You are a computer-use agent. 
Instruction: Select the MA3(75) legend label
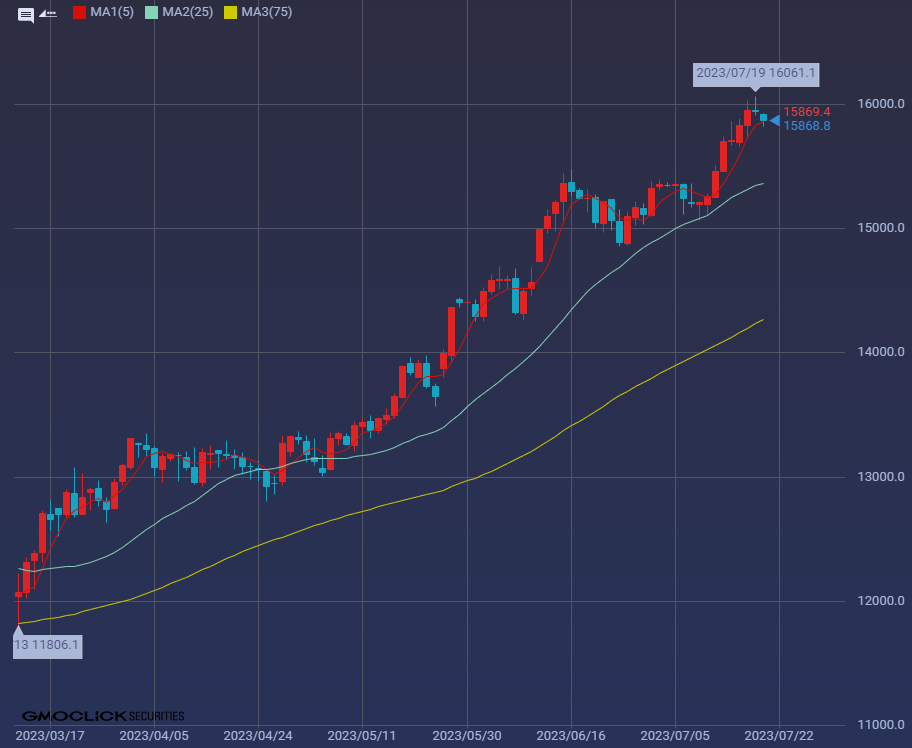[266, 12]
